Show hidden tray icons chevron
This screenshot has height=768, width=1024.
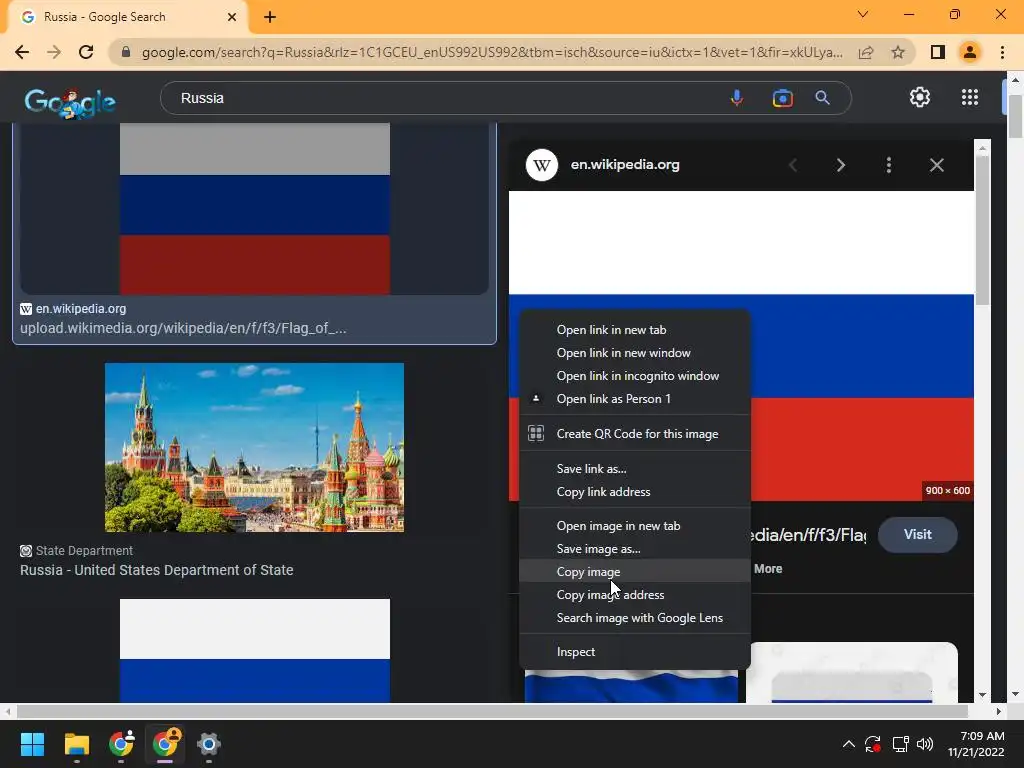[x=848, y=744]
